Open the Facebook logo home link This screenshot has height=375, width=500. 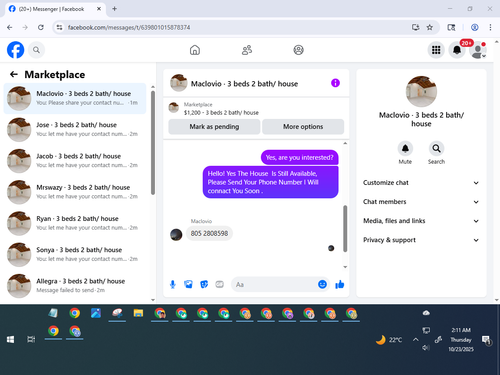click(x=15, y=50)
